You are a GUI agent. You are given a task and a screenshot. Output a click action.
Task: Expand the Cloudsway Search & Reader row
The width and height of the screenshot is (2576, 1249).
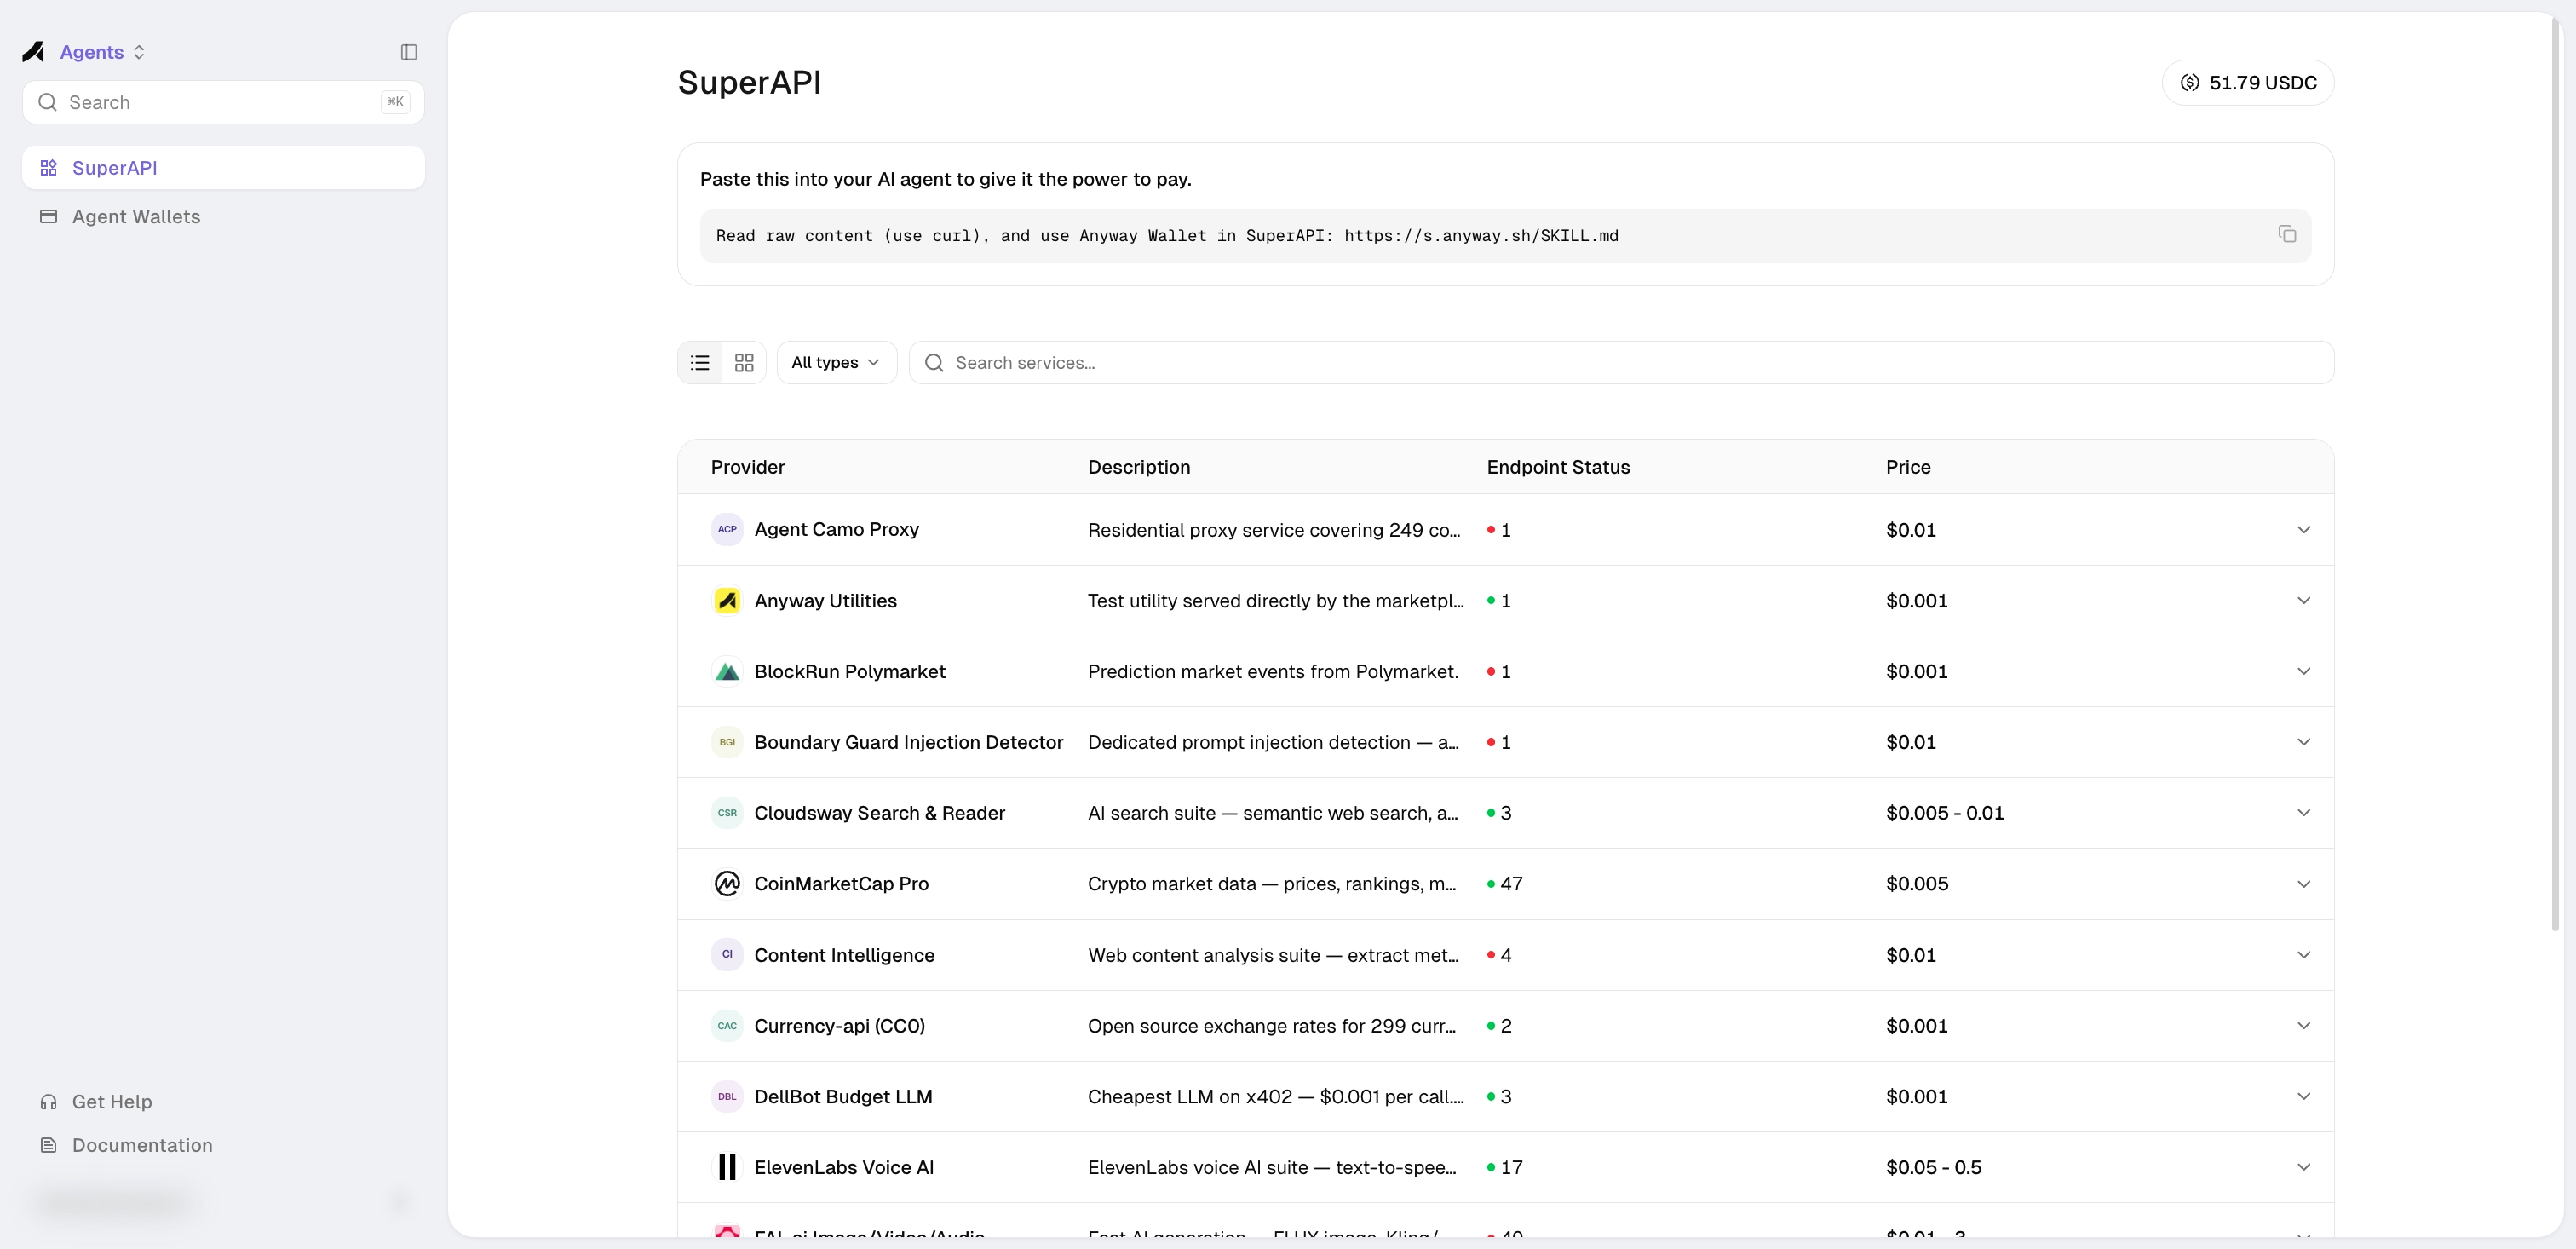[2303, 813]
